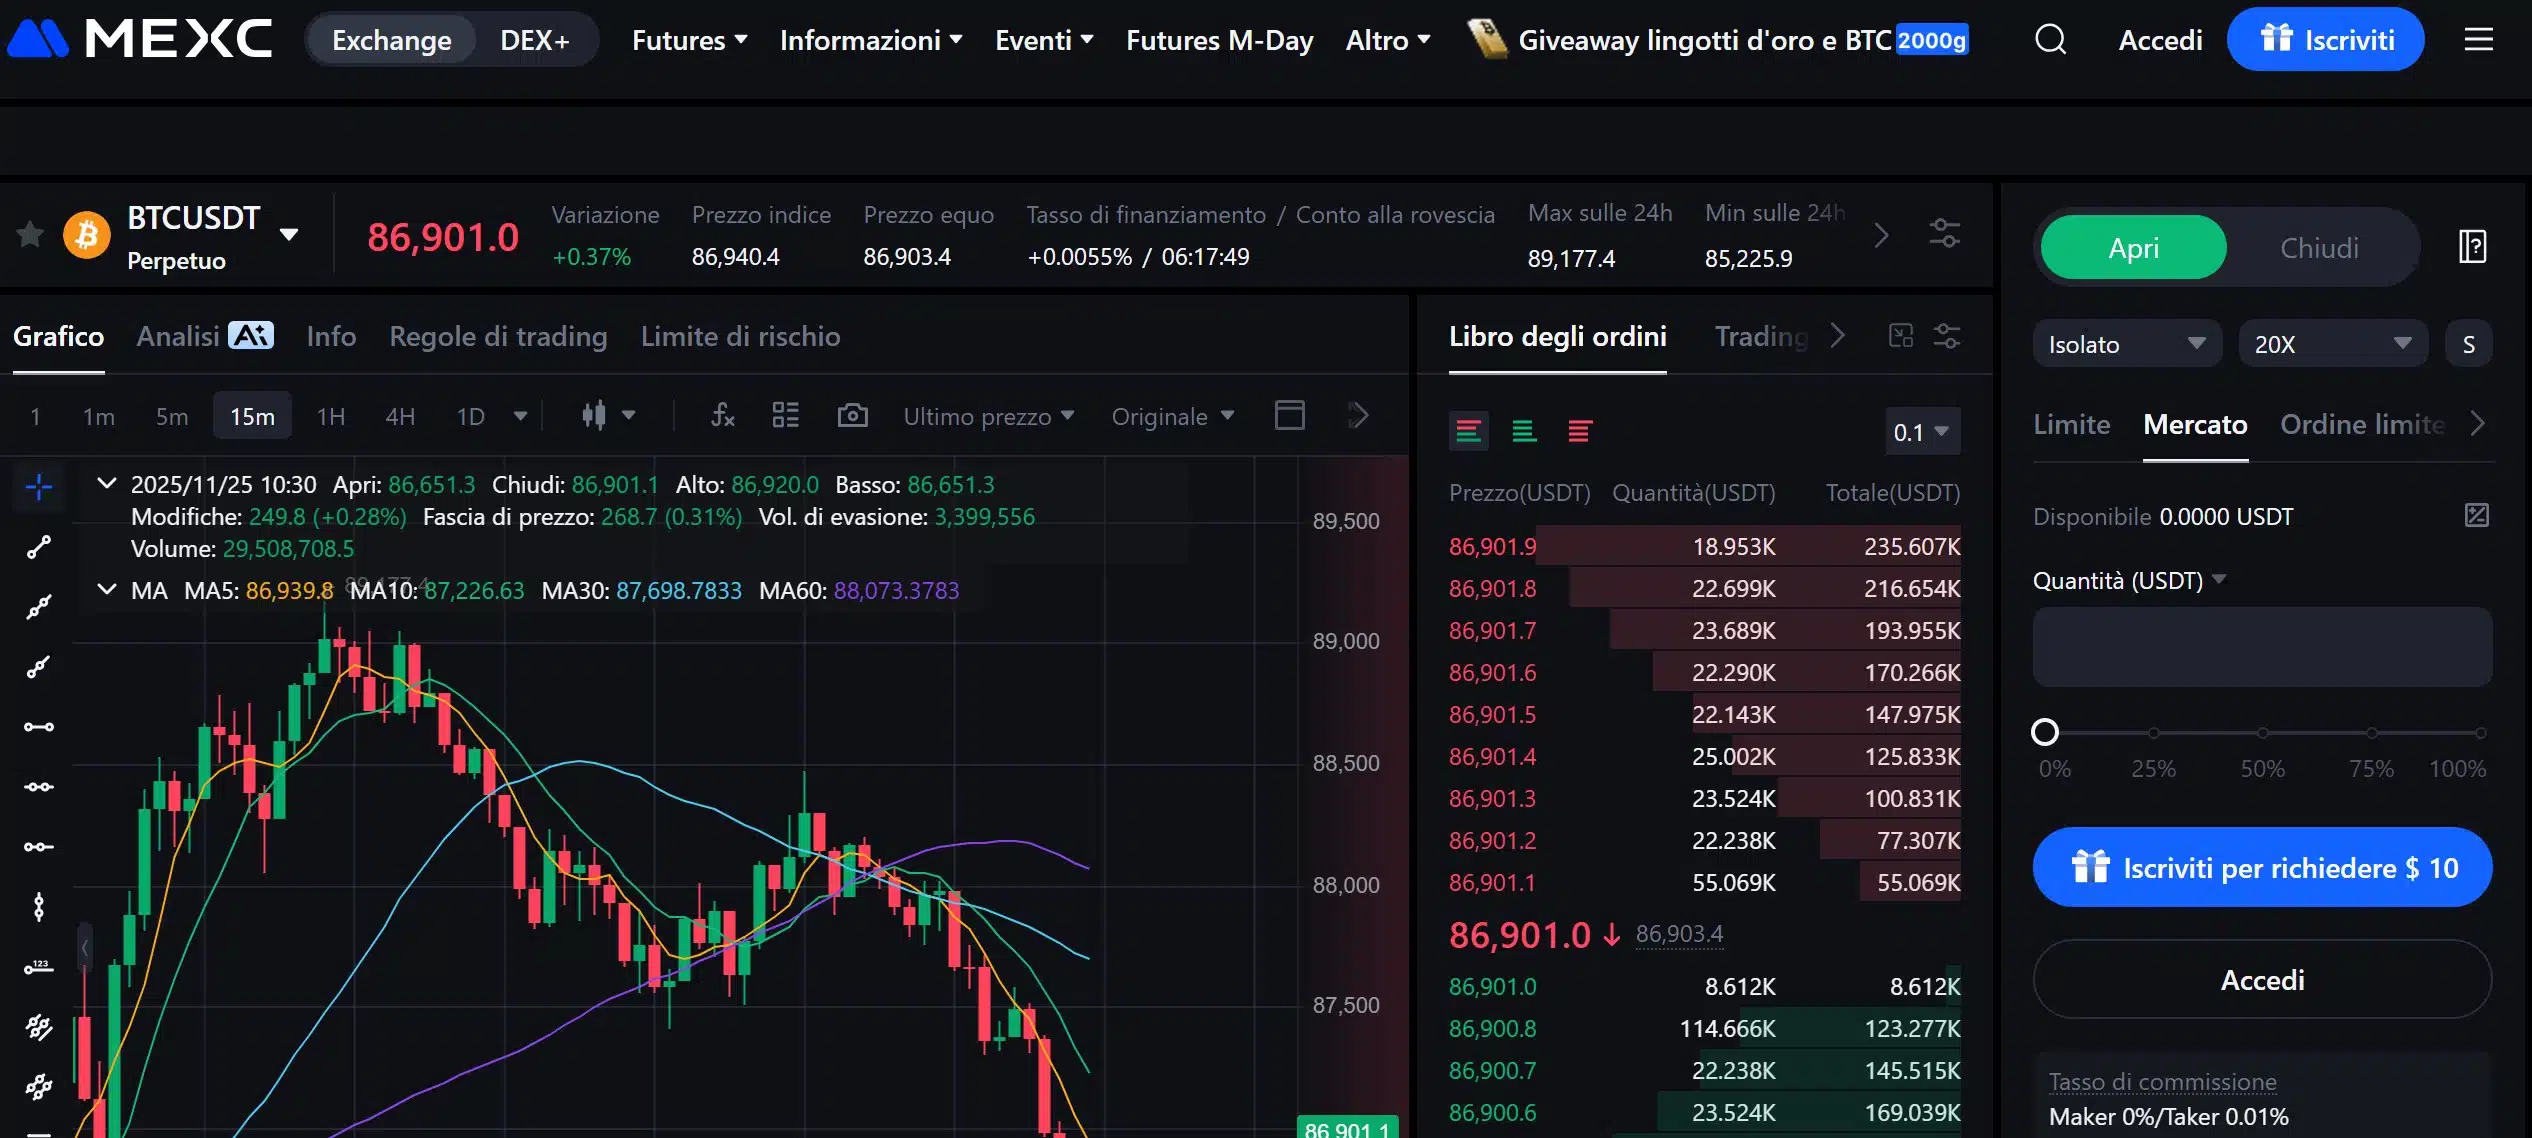
Task: Change order book precision via 0.1 dropdown
Action: (x=1920, y=431)
